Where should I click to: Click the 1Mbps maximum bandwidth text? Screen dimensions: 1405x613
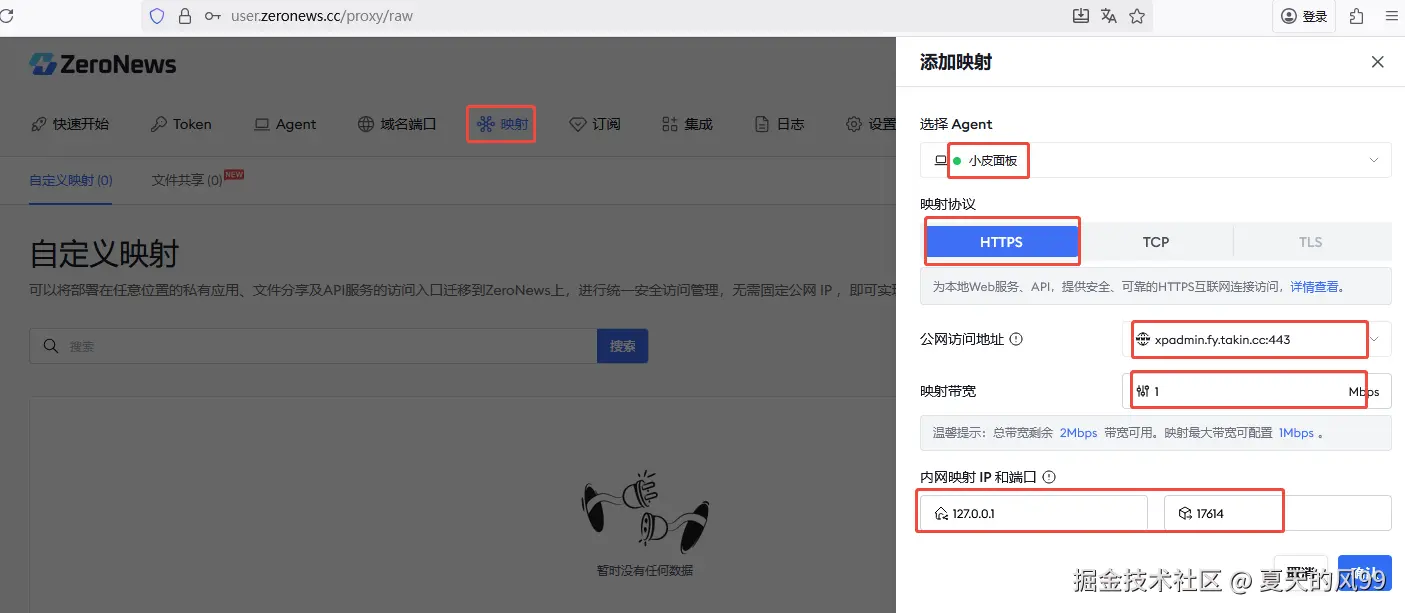click(x=1296, y=433)
